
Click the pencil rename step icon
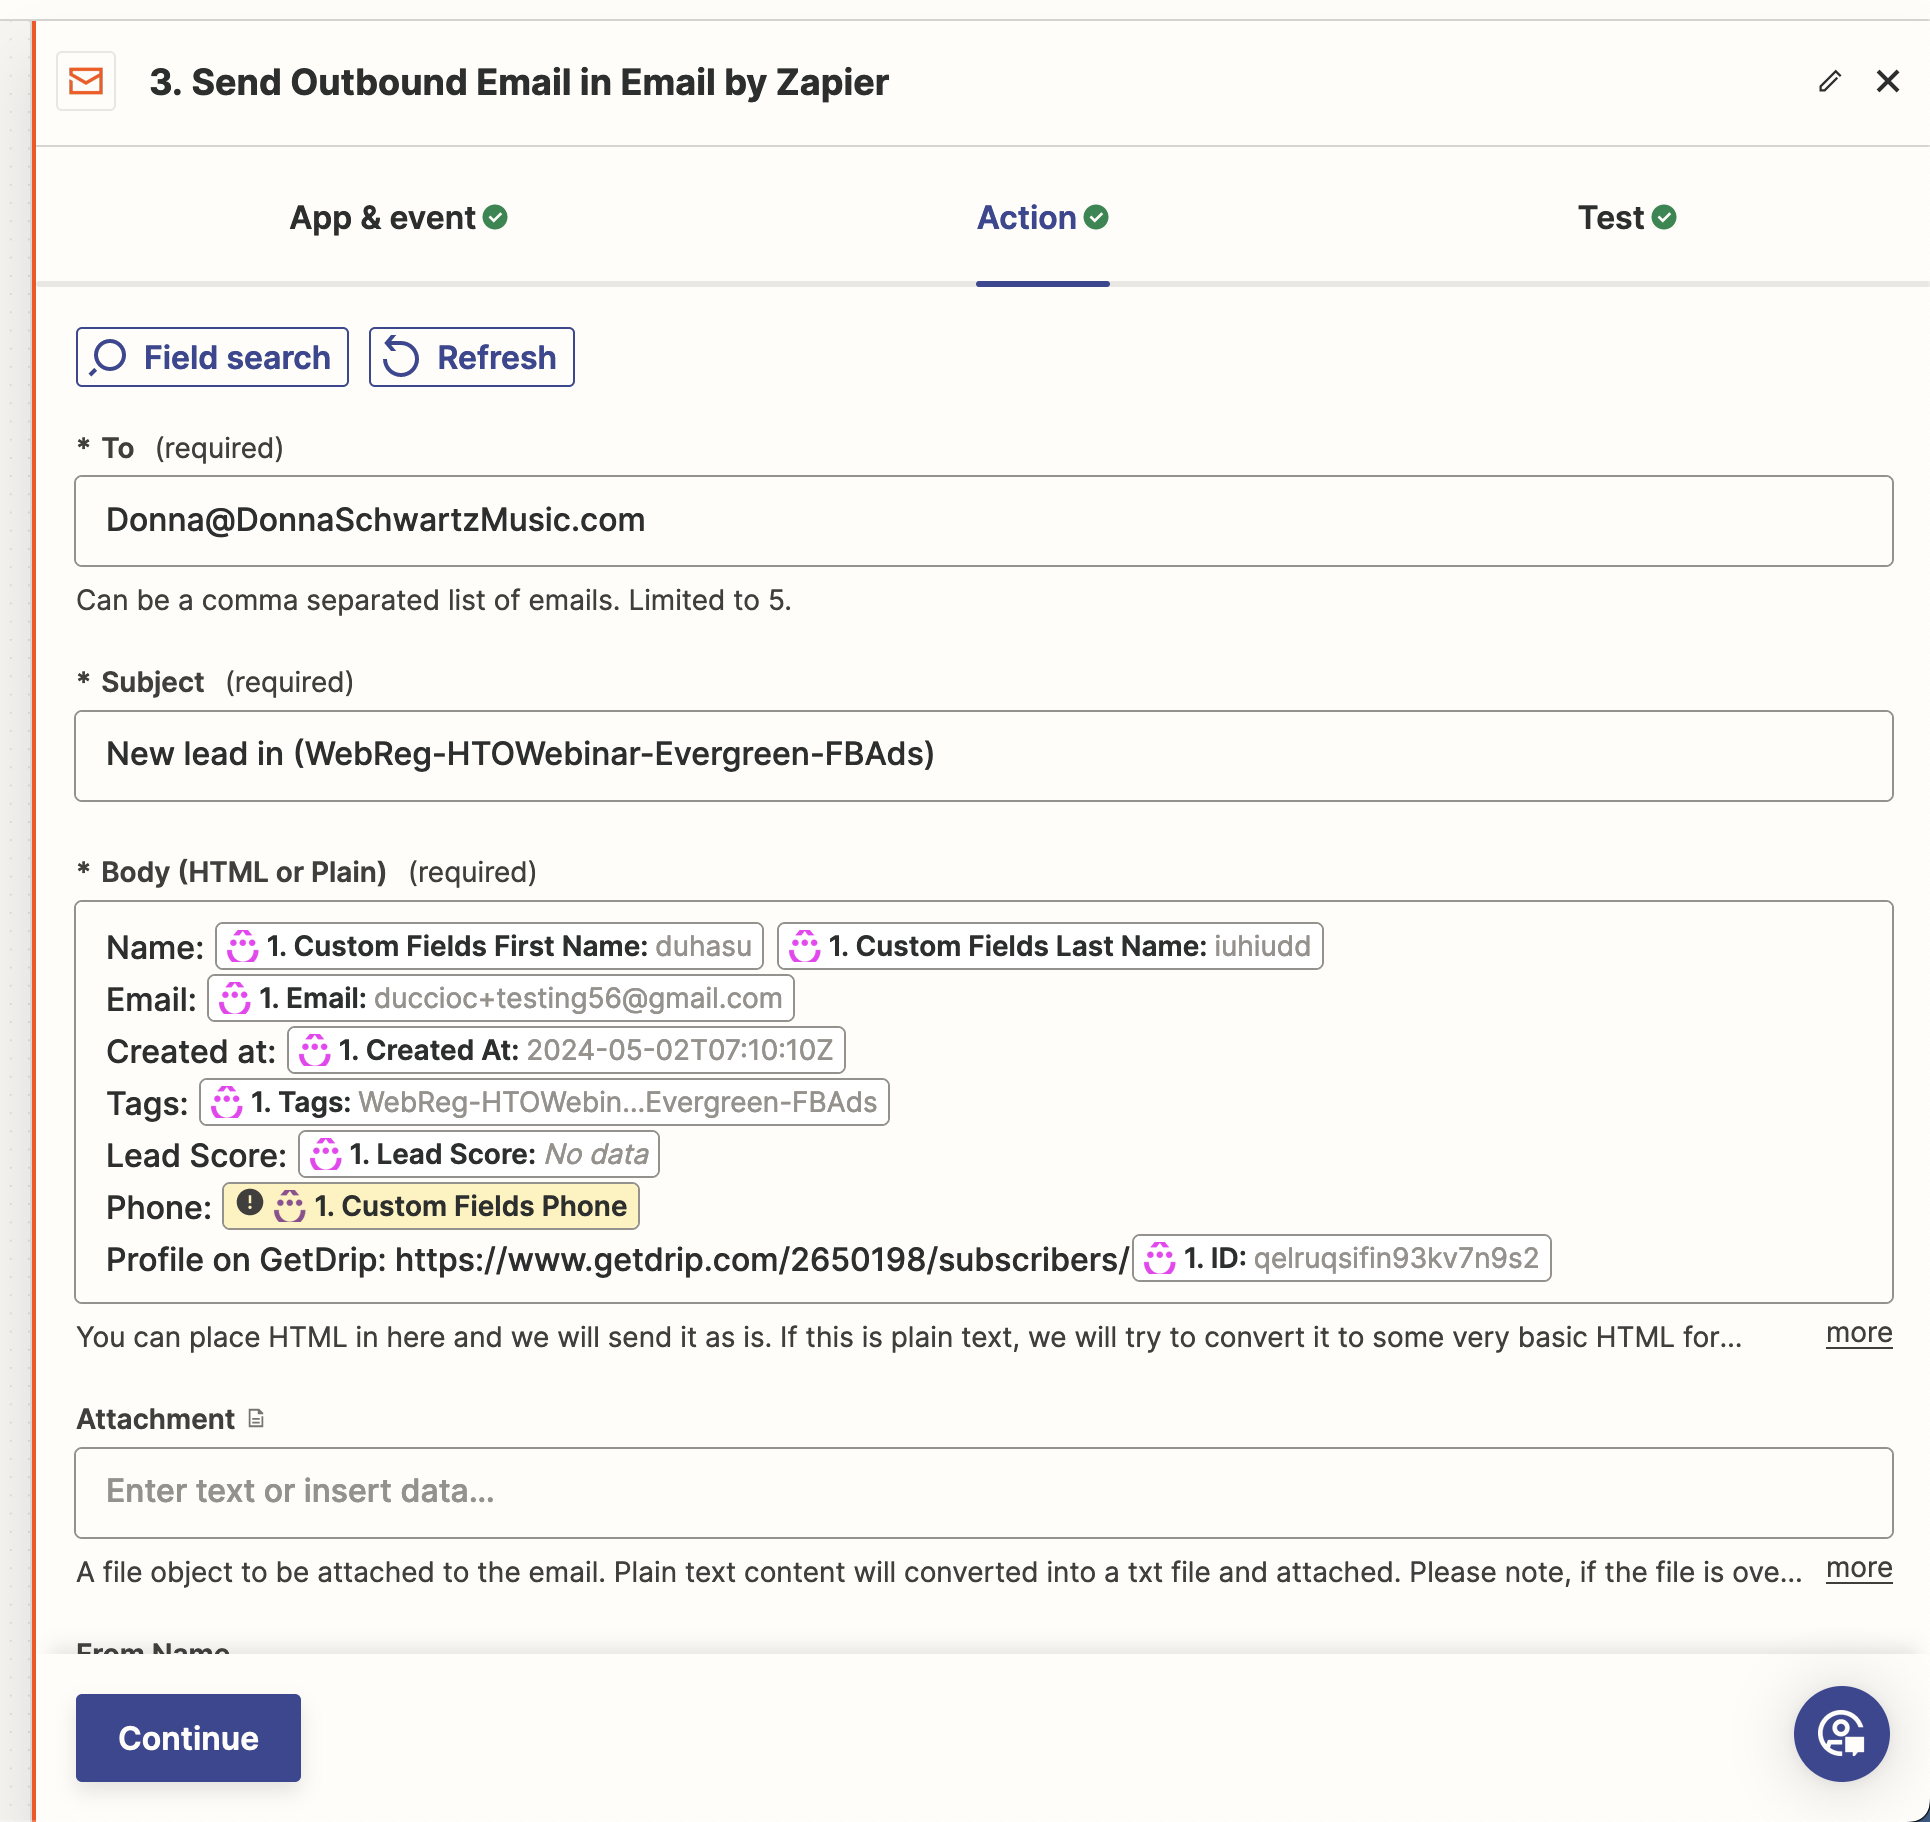[1830, 81]
